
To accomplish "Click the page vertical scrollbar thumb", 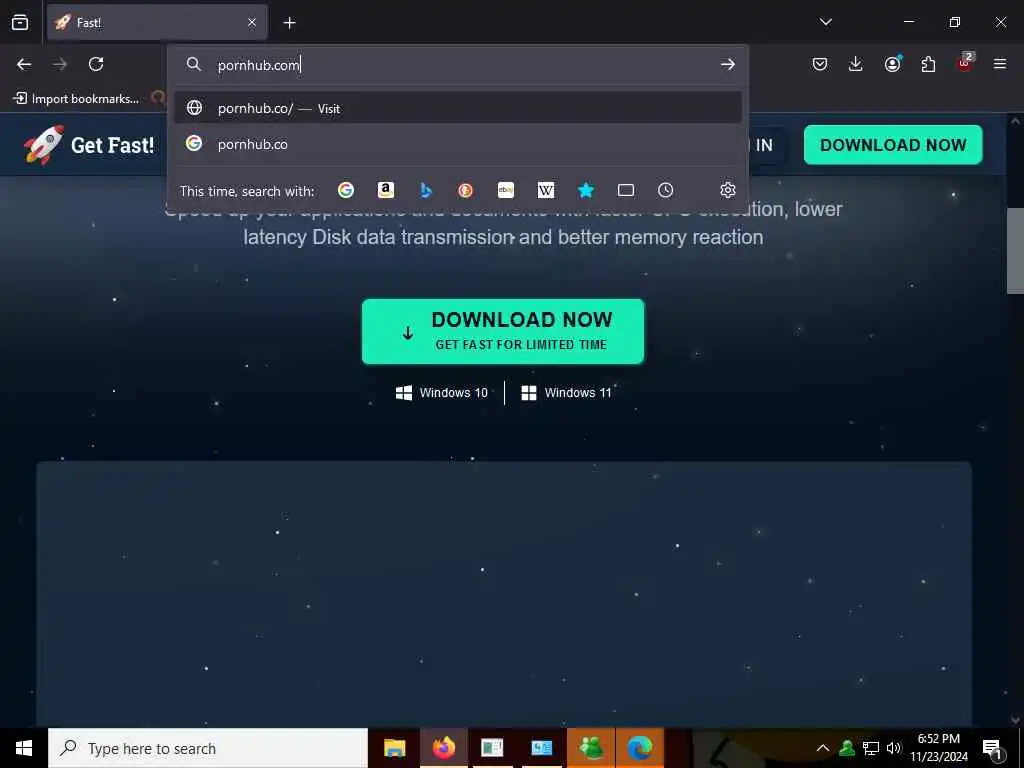I will point(1015,251).
